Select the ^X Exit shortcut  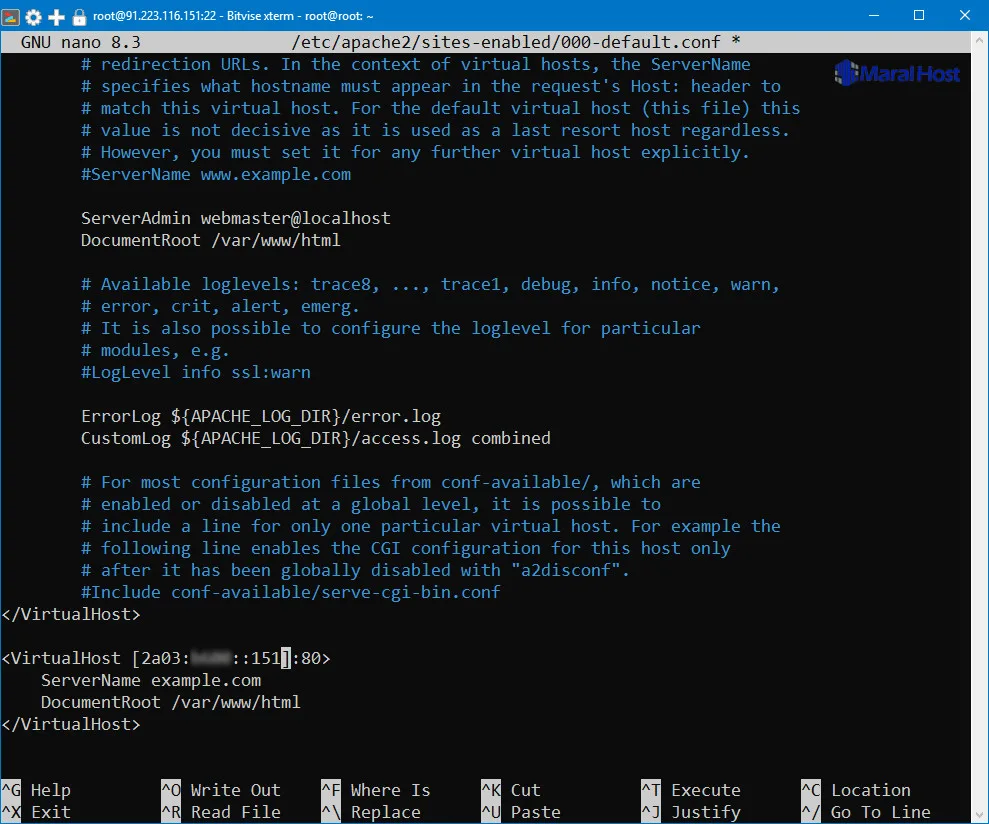point(37,812)
